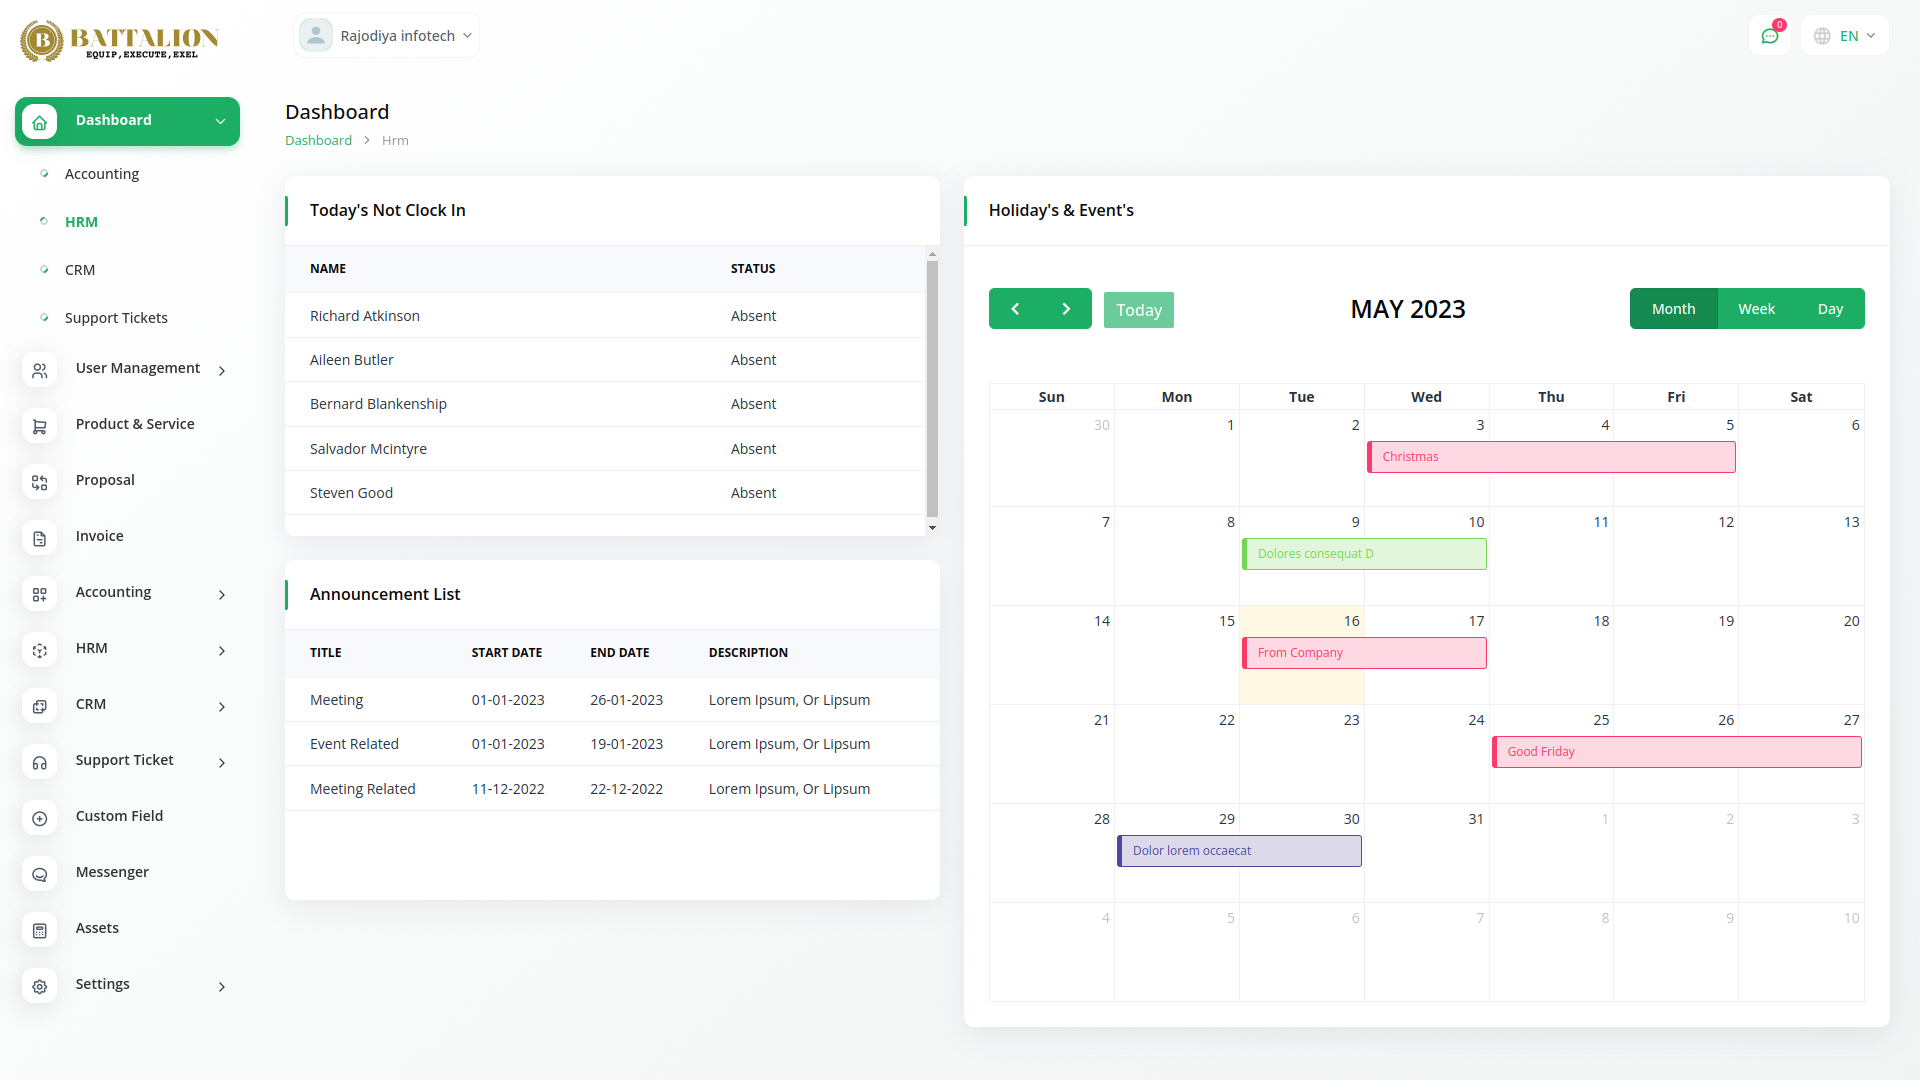Open the Custom Field plus icon
This screenshot has height=1080, width=1920.
point(39,818)
